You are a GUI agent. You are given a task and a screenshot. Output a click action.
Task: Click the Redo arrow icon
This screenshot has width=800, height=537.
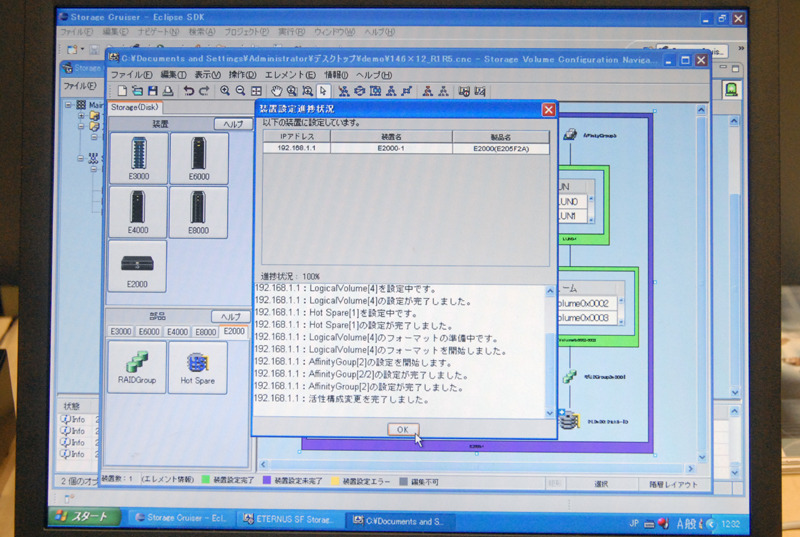204,91
